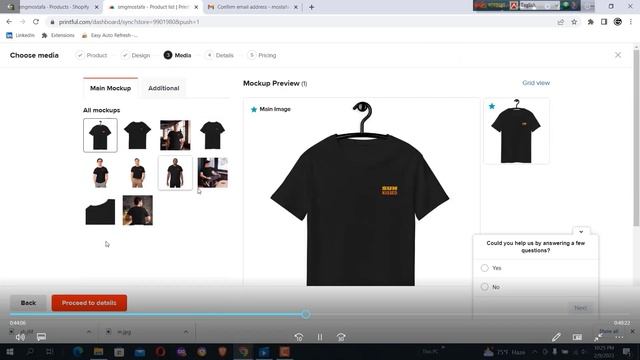Go to the Details step

tap(220, 55)
